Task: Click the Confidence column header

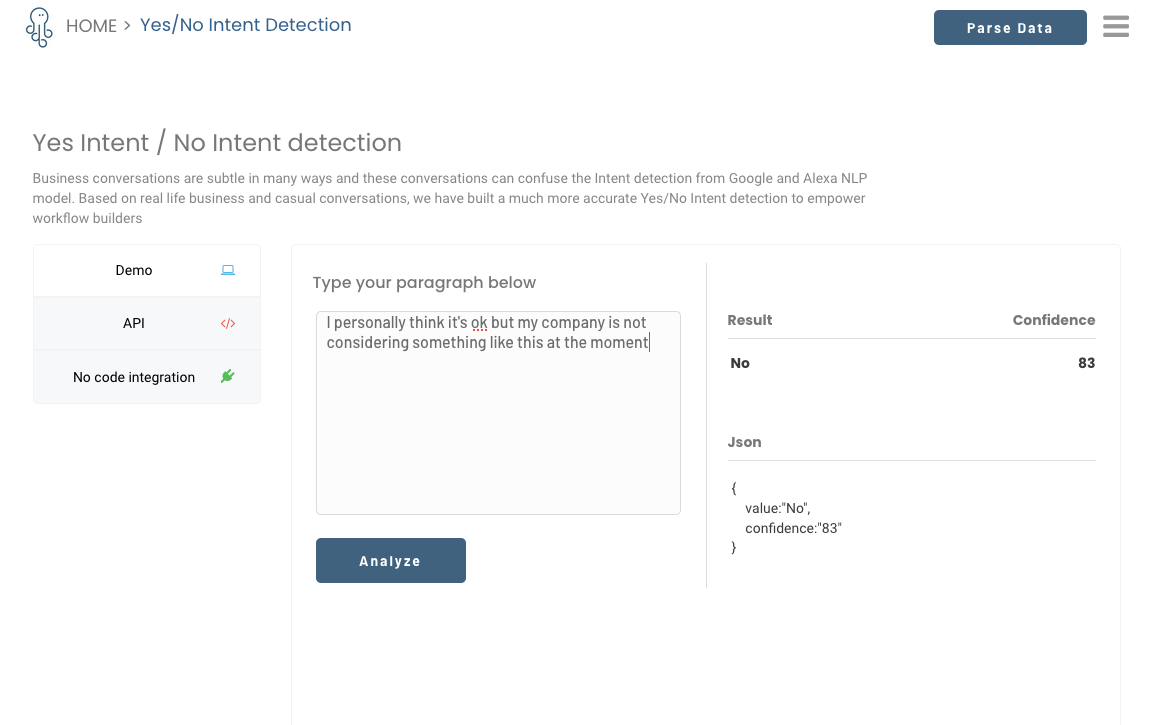Action: click(1053, 320)
